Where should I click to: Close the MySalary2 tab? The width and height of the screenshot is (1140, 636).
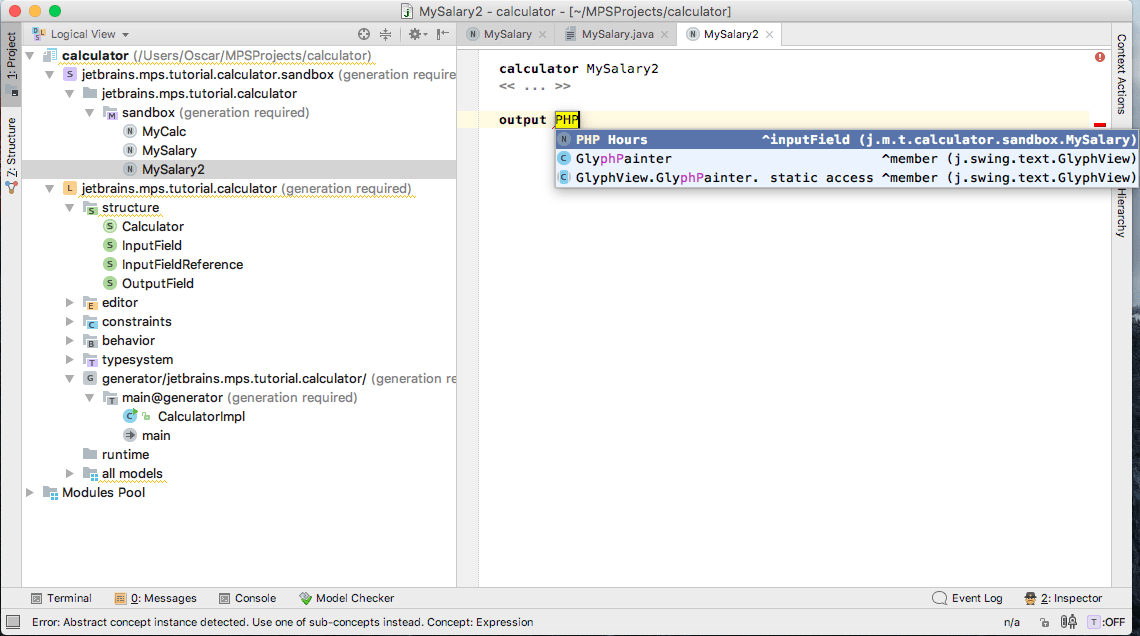pos(769,34)
